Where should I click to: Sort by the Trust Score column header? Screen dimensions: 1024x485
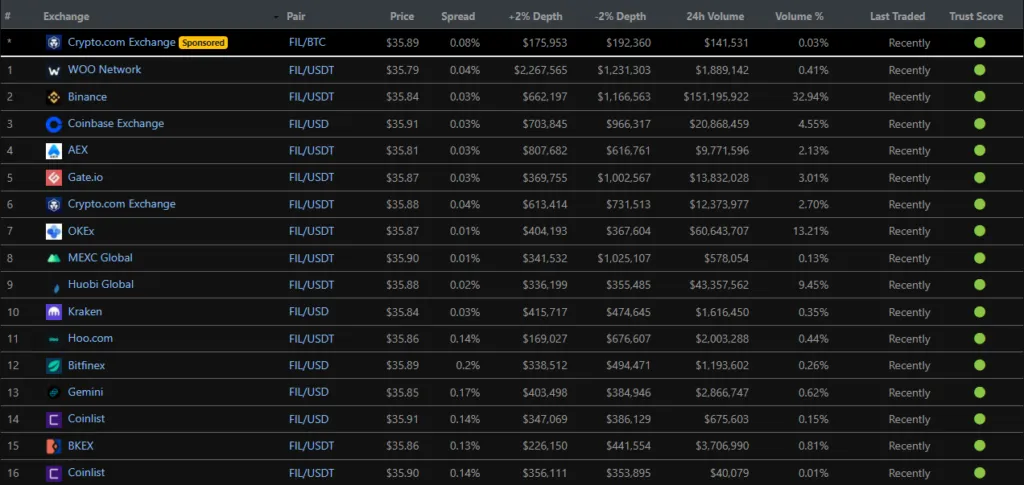(976, 16)
